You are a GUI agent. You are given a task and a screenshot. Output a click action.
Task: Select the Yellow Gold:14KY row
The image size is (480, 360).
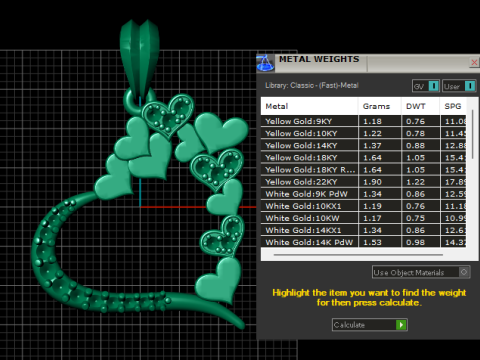coord(363,145)
